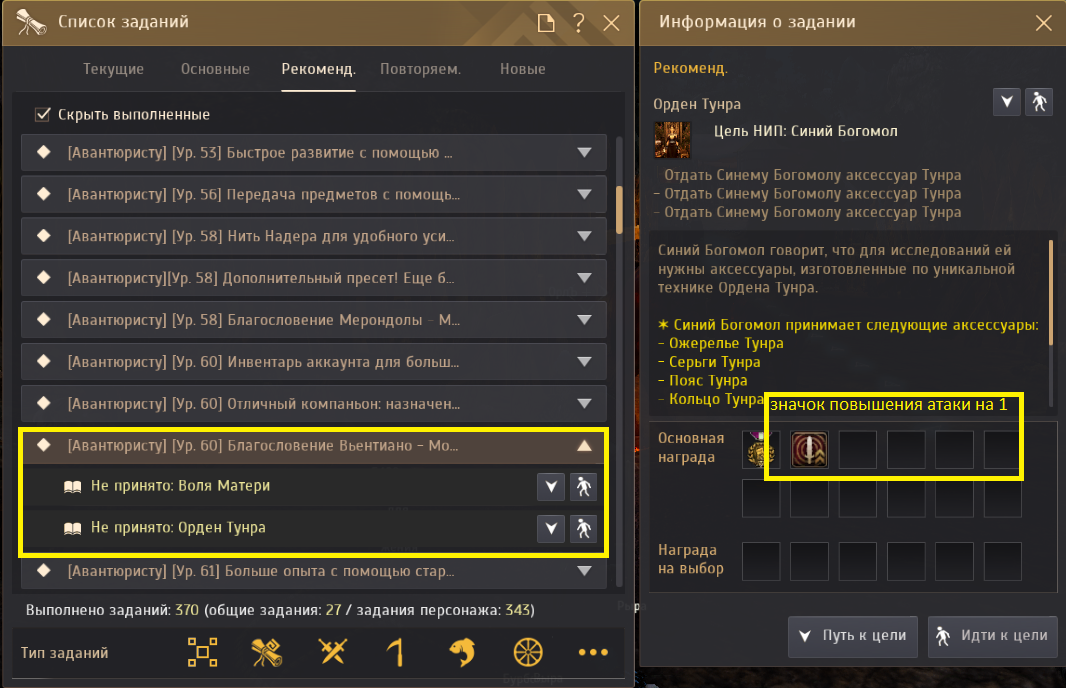Expand the Ур. 53 Быстрое развитие quest
1066x688 pixels.
coord(584,153)
